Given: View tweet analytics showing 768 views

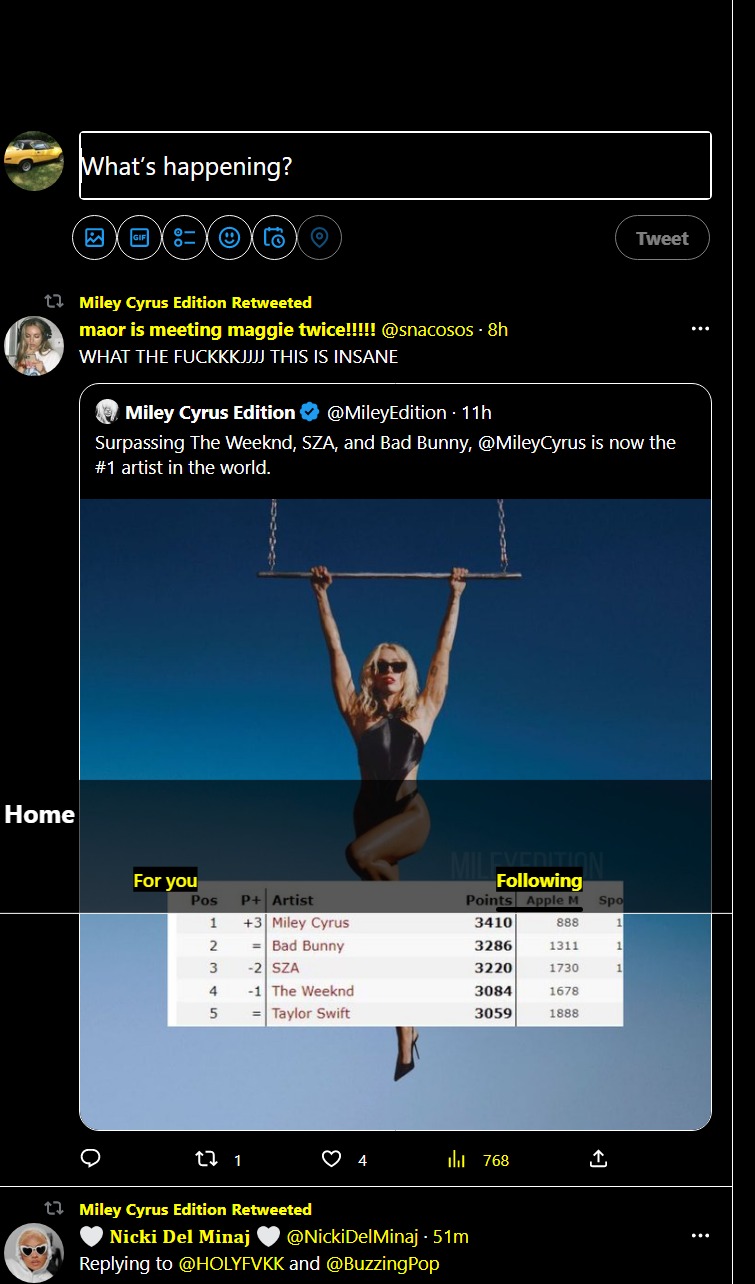Looking at the screenshot, I should pyautogui.click(x=457, y=1159).
